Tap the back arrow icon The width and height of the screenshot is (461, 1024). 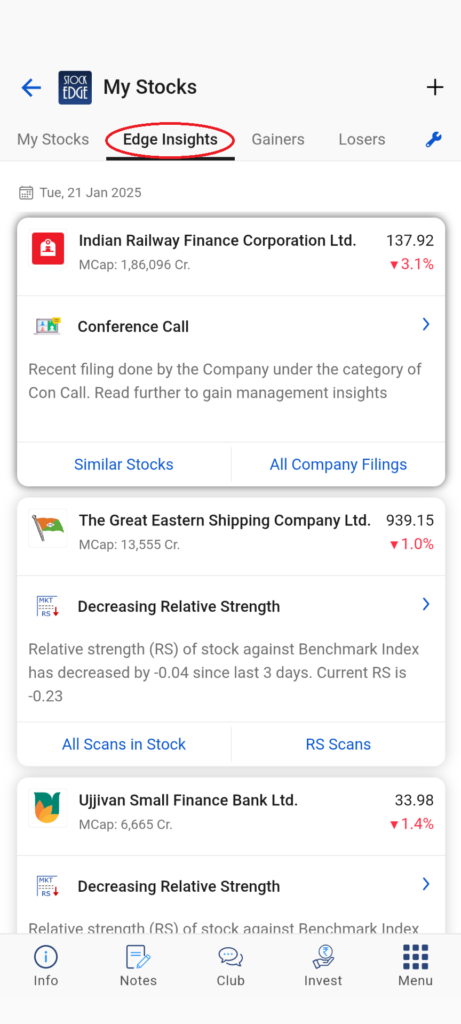tap(31, 88)
